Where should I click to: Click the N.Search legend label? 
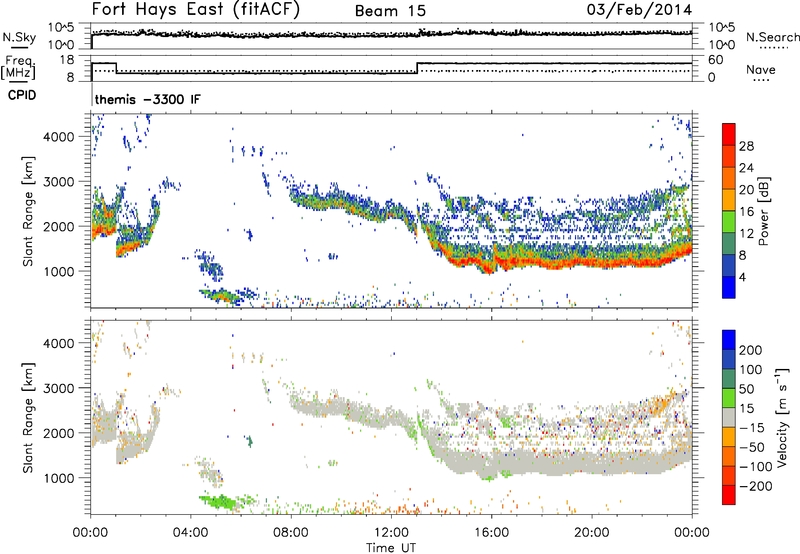pyautogui.click(x=773, y=37)
